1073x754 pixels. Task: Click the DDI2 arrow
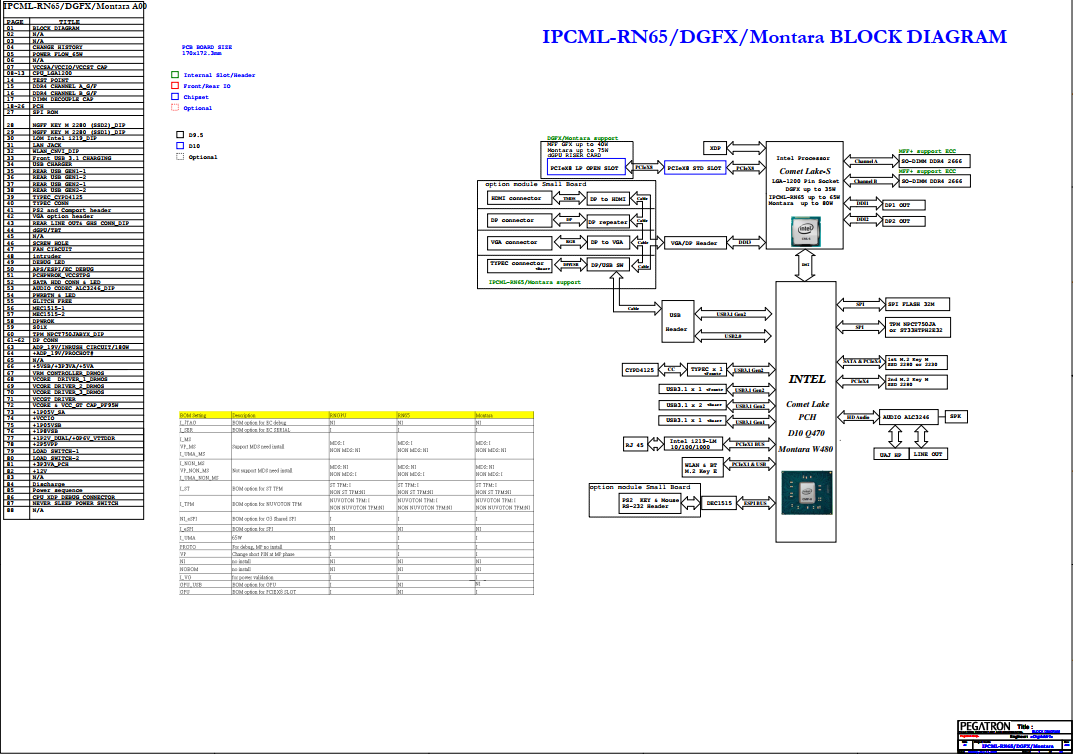tap(863, 220)
